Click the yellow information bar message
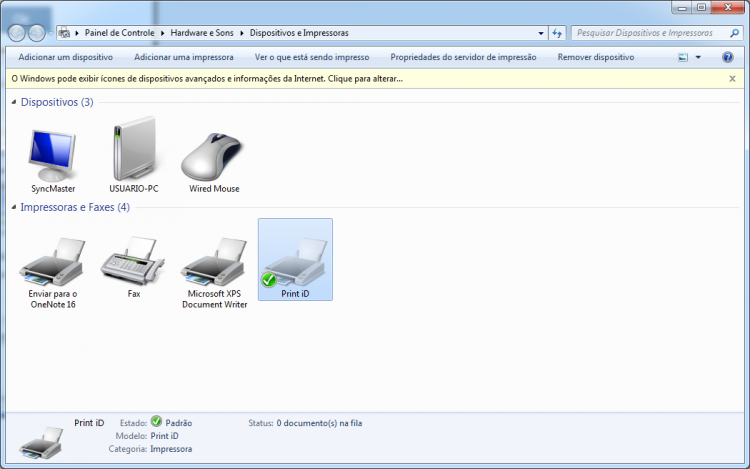 coord(207,79)
